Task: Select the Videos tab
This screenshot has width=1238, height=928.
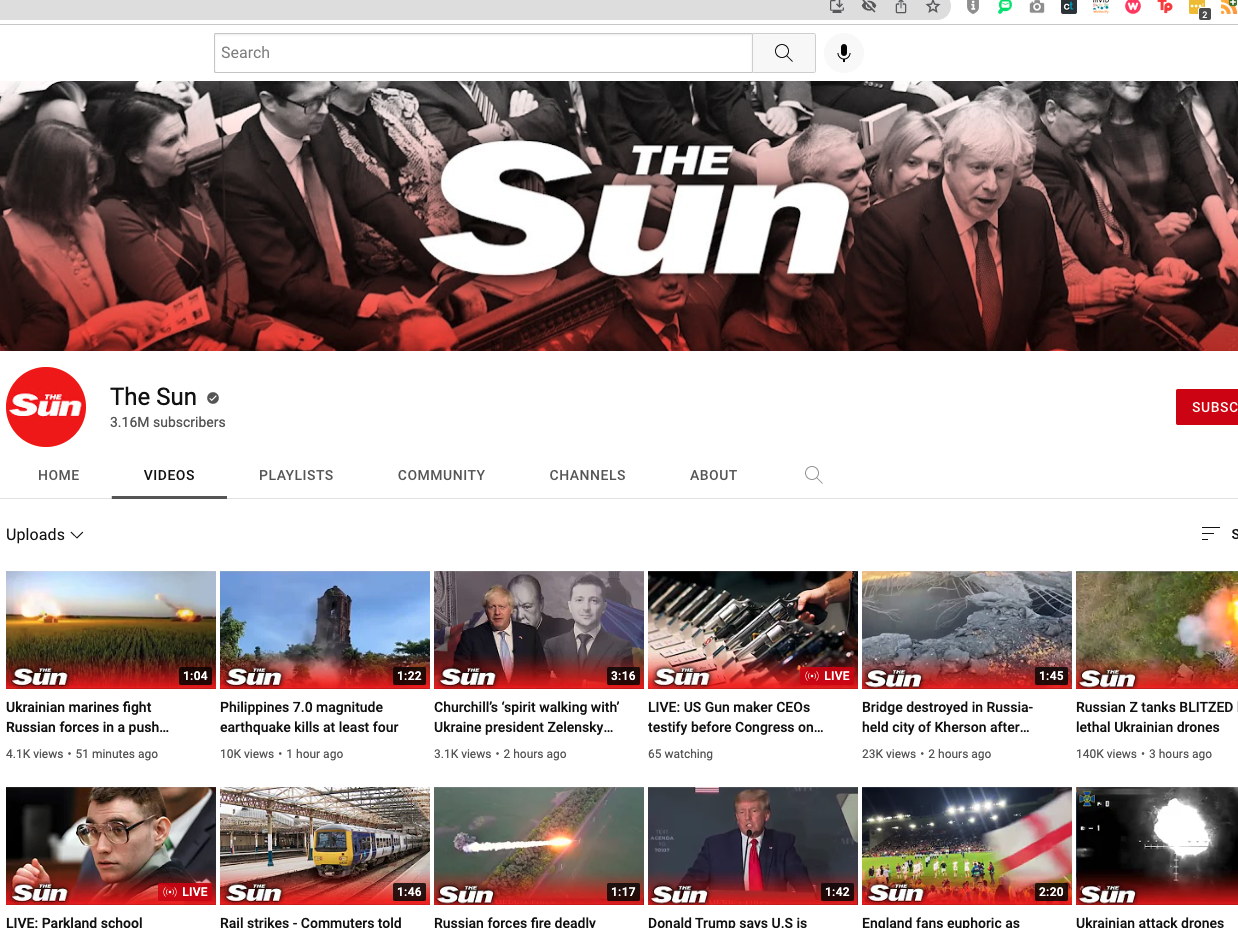Action: pyautogui.click(x=169, y=475)
